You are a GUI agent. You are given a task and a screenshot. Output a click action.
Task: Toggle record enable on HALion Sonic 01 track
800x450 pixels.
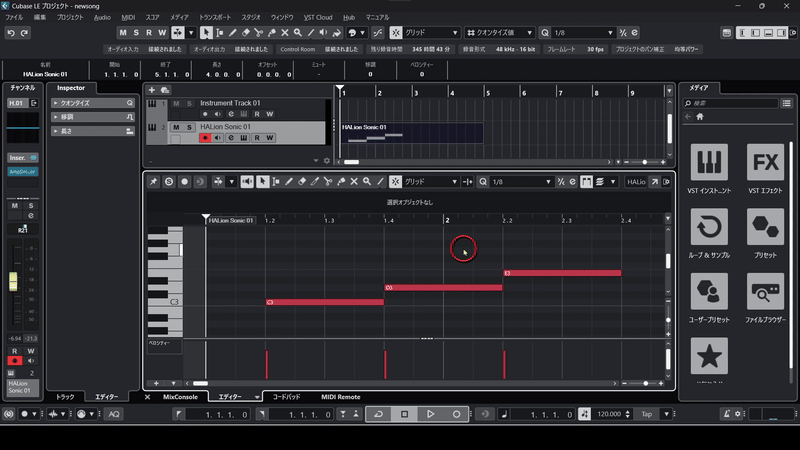pos(205,138)
